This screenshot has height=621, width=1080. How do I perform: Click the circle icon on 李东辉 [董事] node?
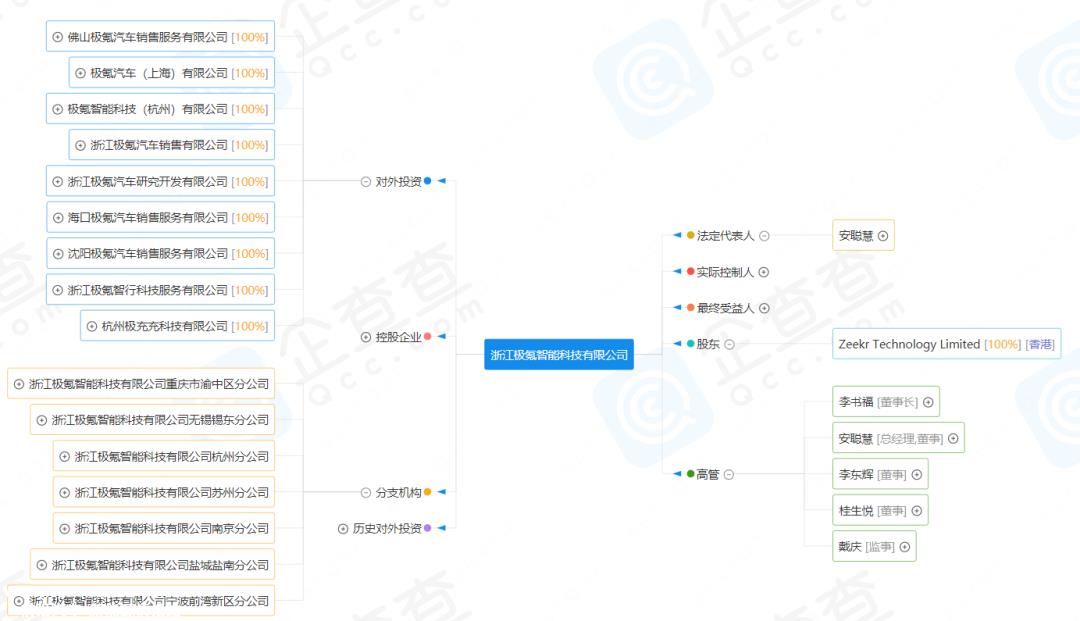[x=916, y=475]
